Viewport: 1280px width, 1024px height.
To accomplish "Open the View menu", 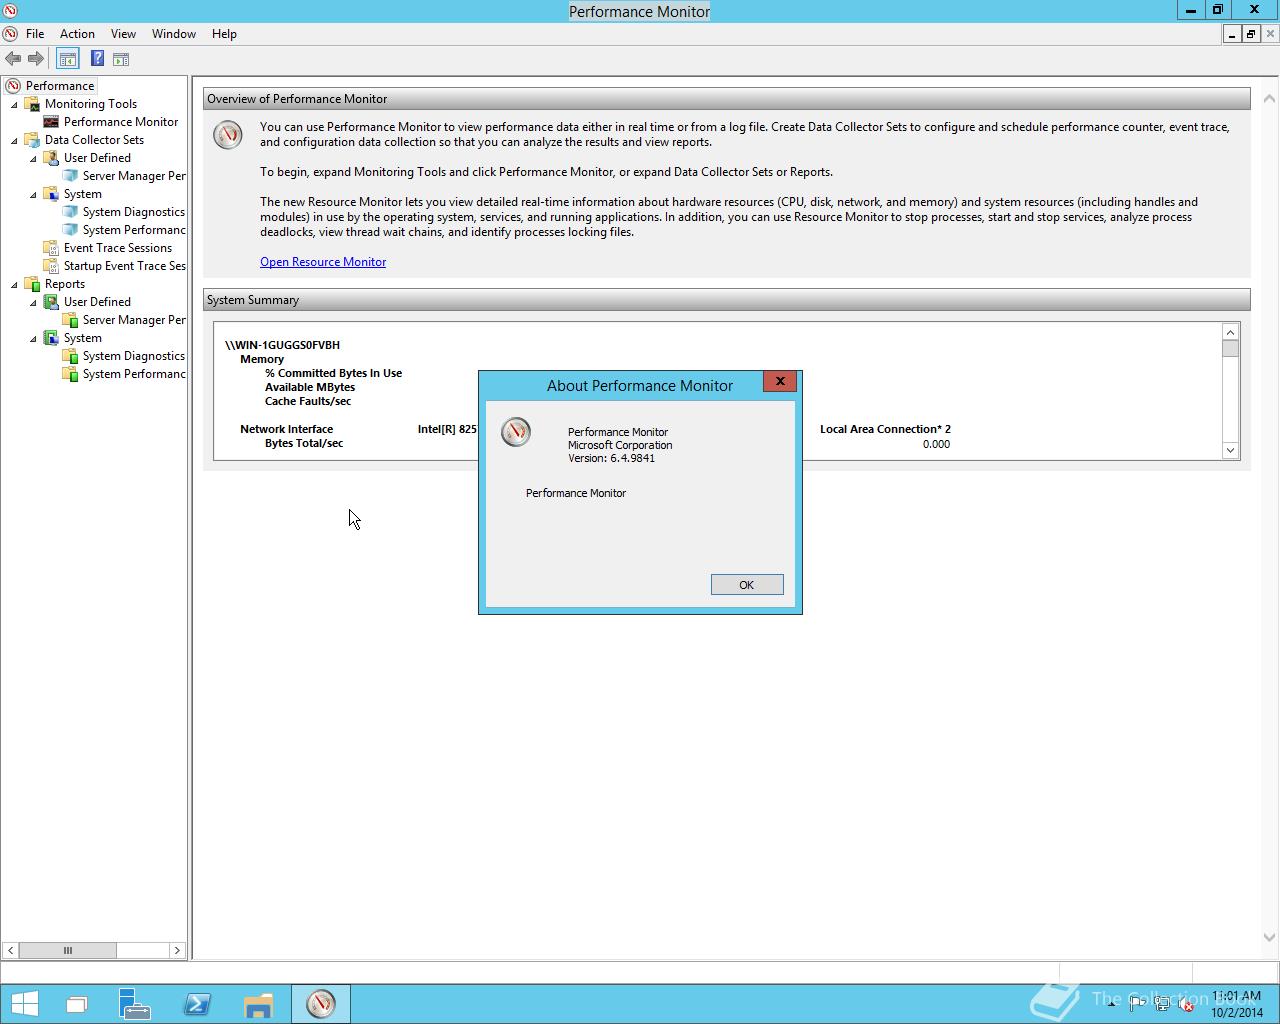I will [x=123, y=34].
